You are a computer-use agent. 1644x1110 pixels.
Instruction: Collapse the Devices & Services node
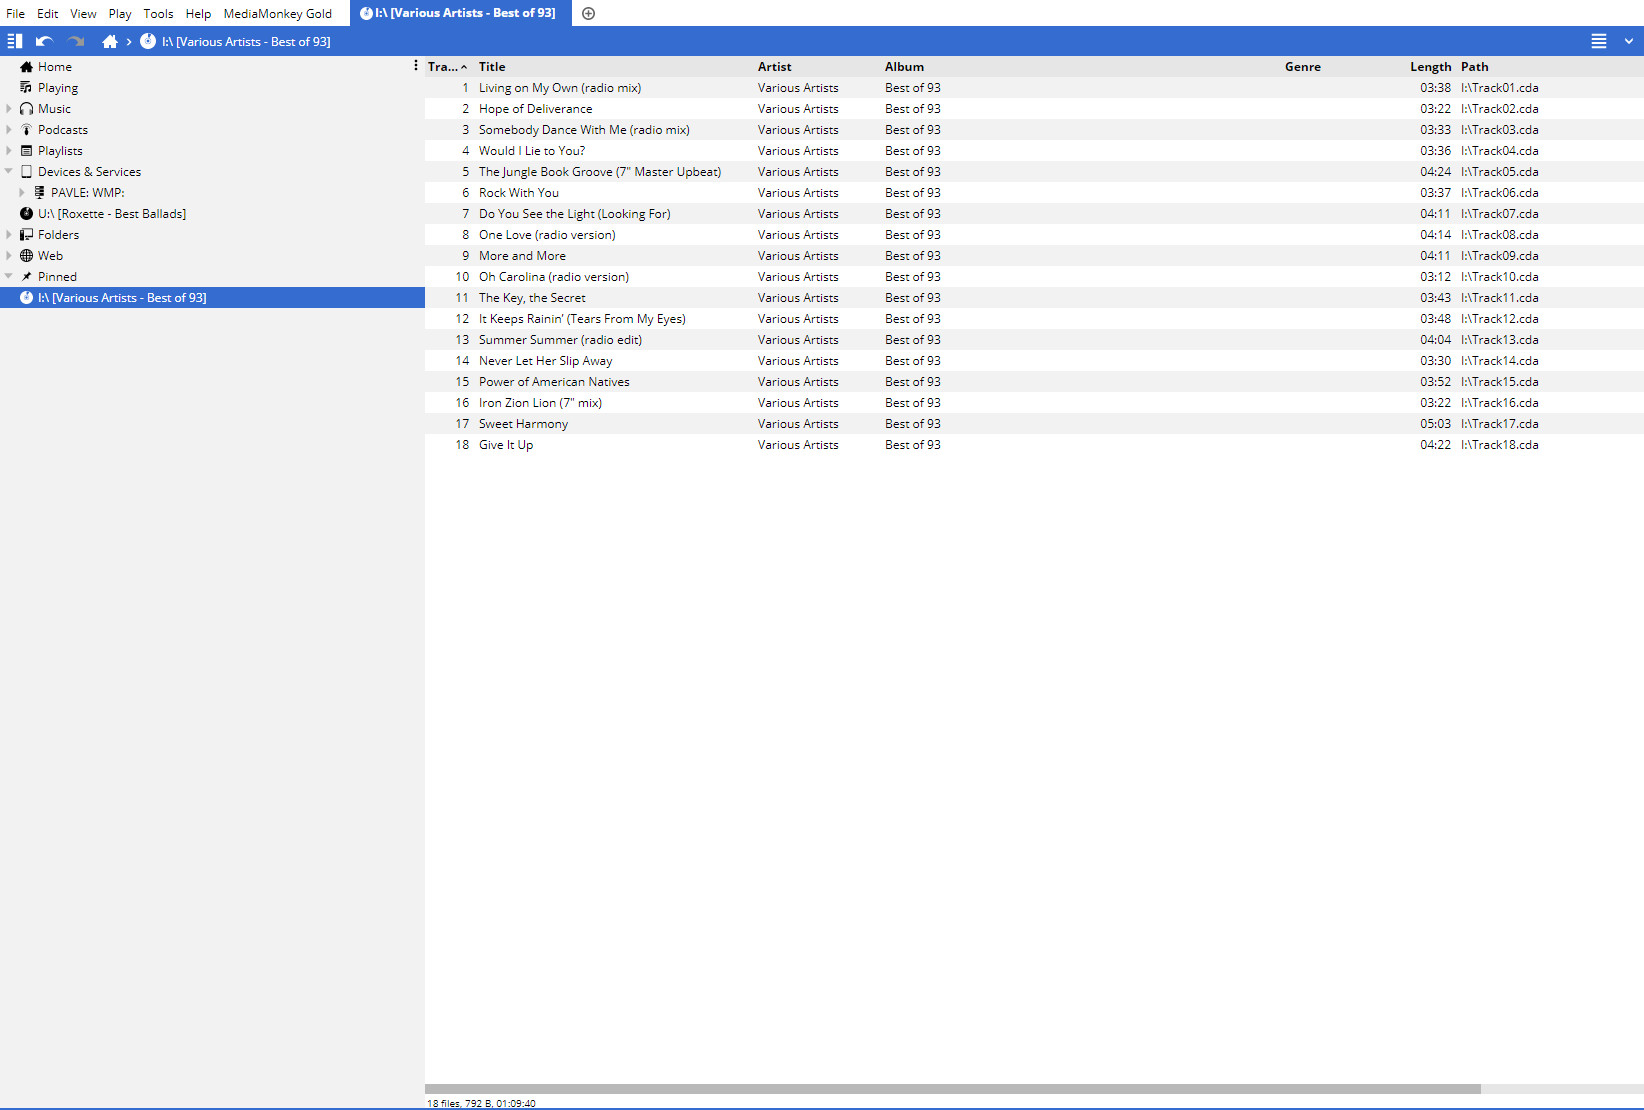[9, 172]
